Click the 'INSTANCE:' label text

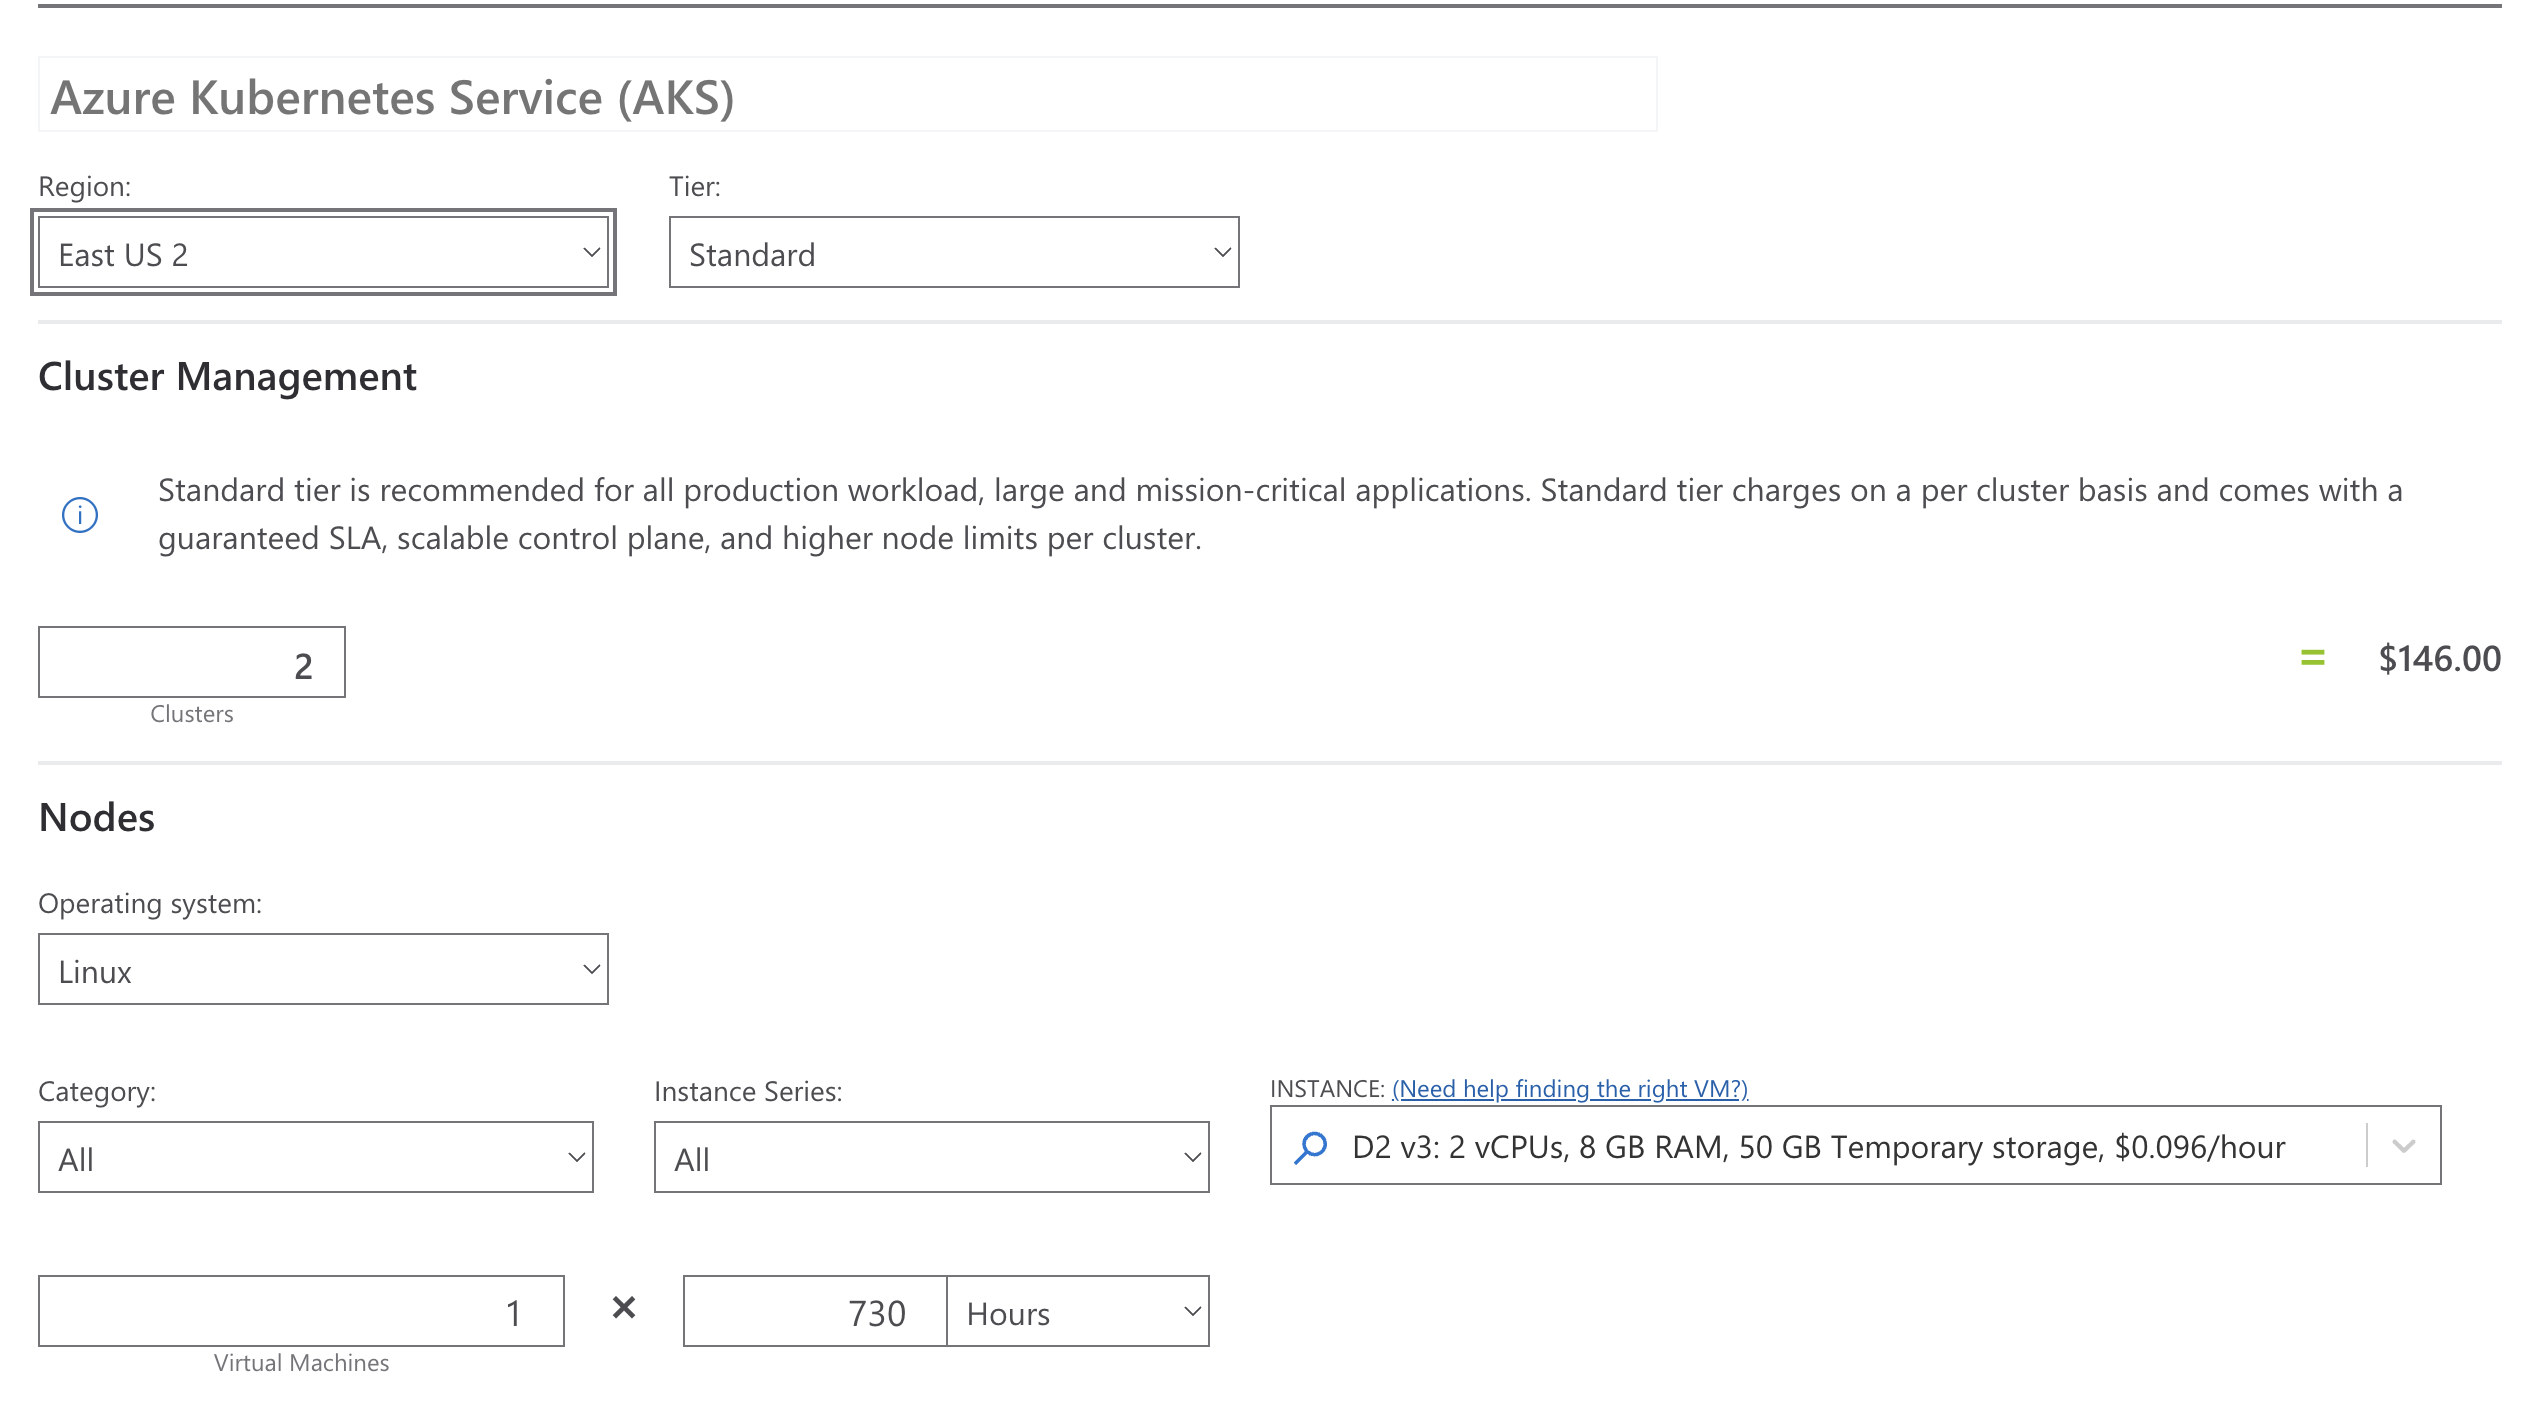(1327, 1089)
